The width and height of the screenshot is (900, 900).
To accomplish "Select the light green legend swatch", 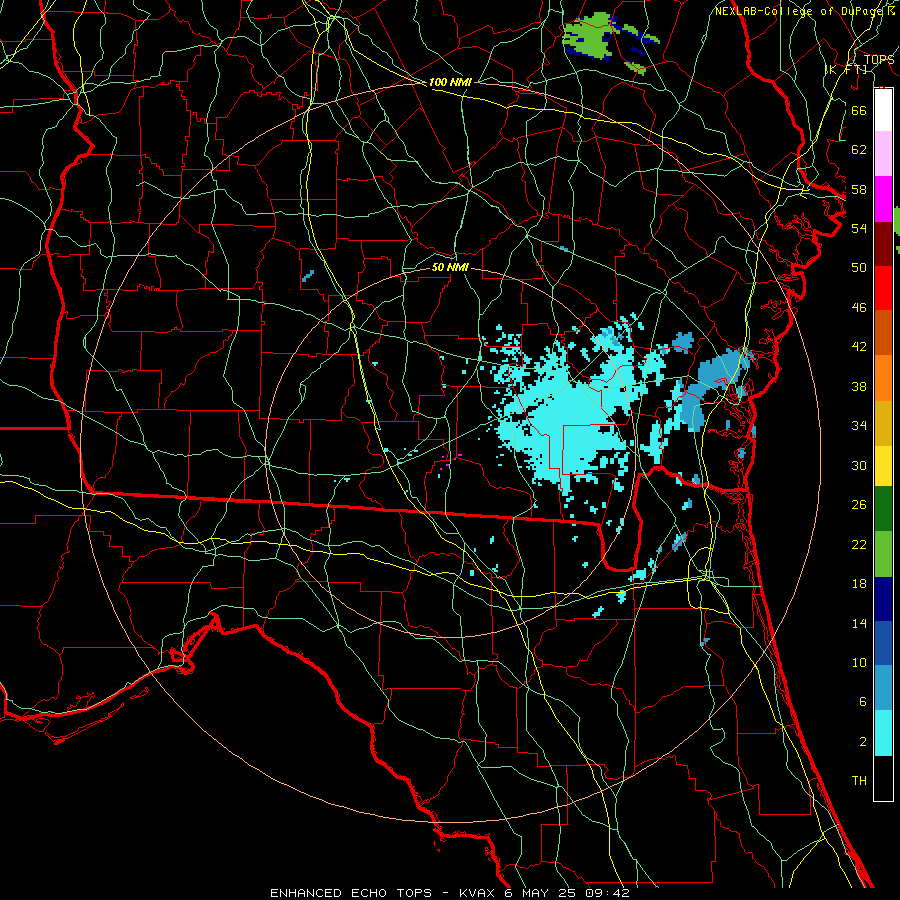I will 883,554.
